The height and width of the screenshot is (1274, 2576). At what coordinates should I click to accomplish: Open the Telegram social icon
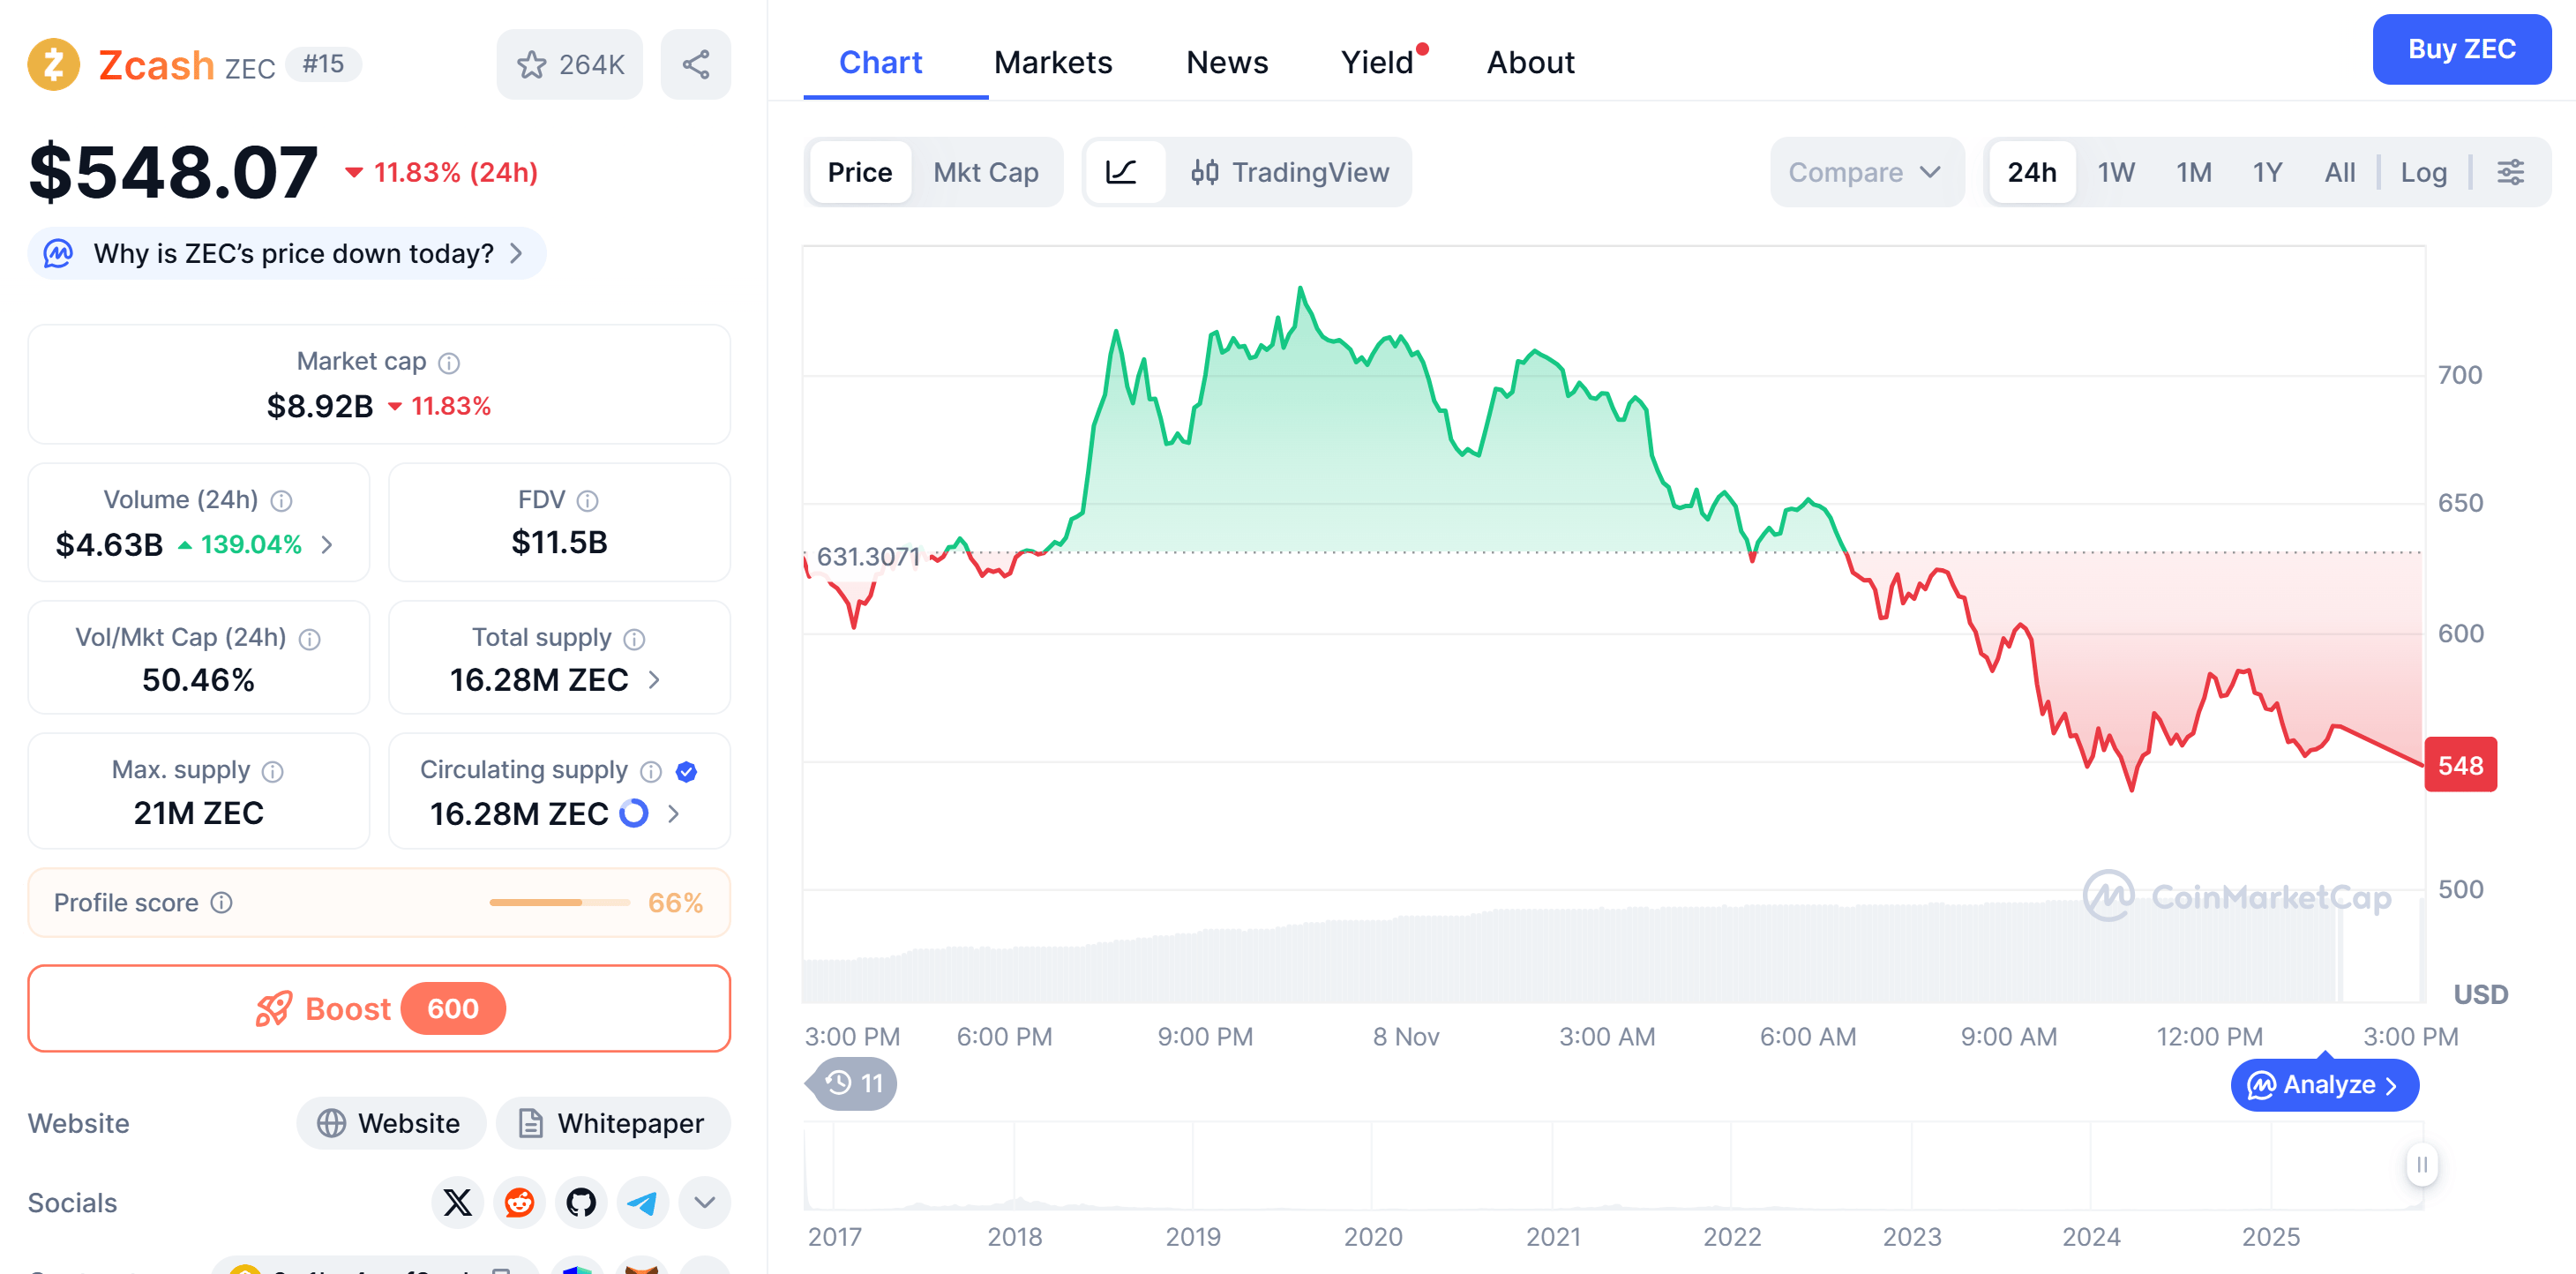point(643,1202)
